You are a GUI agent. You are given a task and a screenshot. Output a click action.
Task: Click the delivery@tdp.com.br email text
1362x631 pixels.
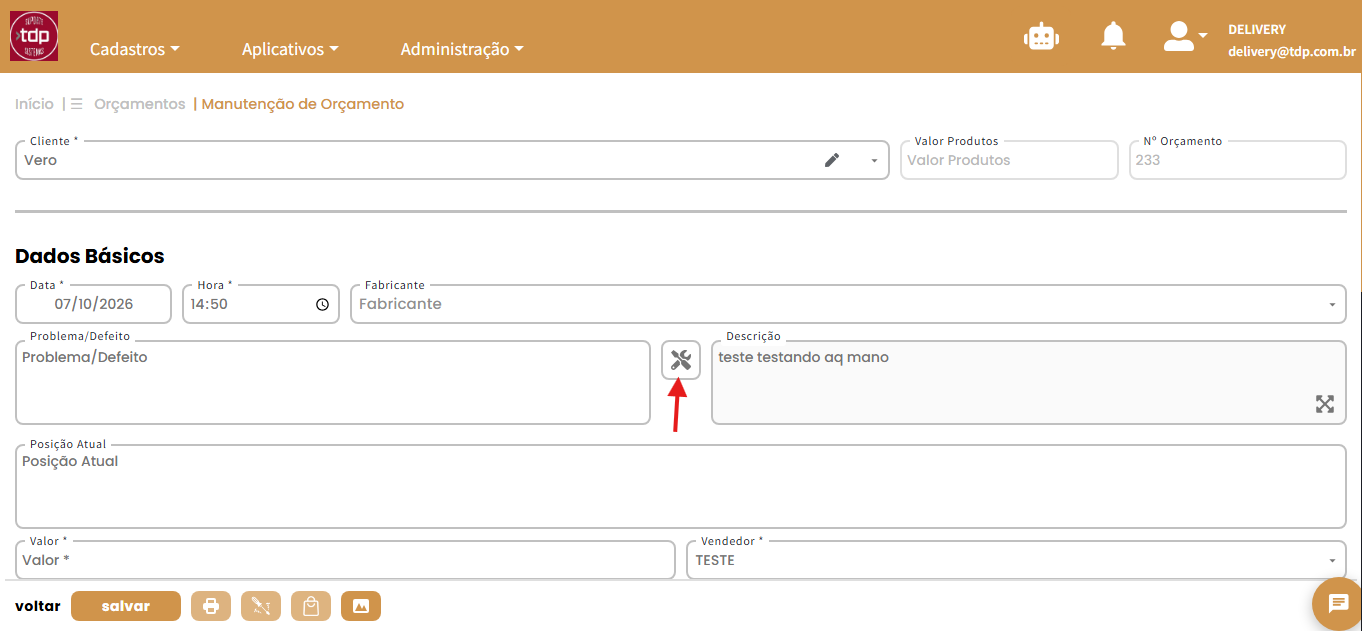pyautogui.click(x=1292, y=52)
